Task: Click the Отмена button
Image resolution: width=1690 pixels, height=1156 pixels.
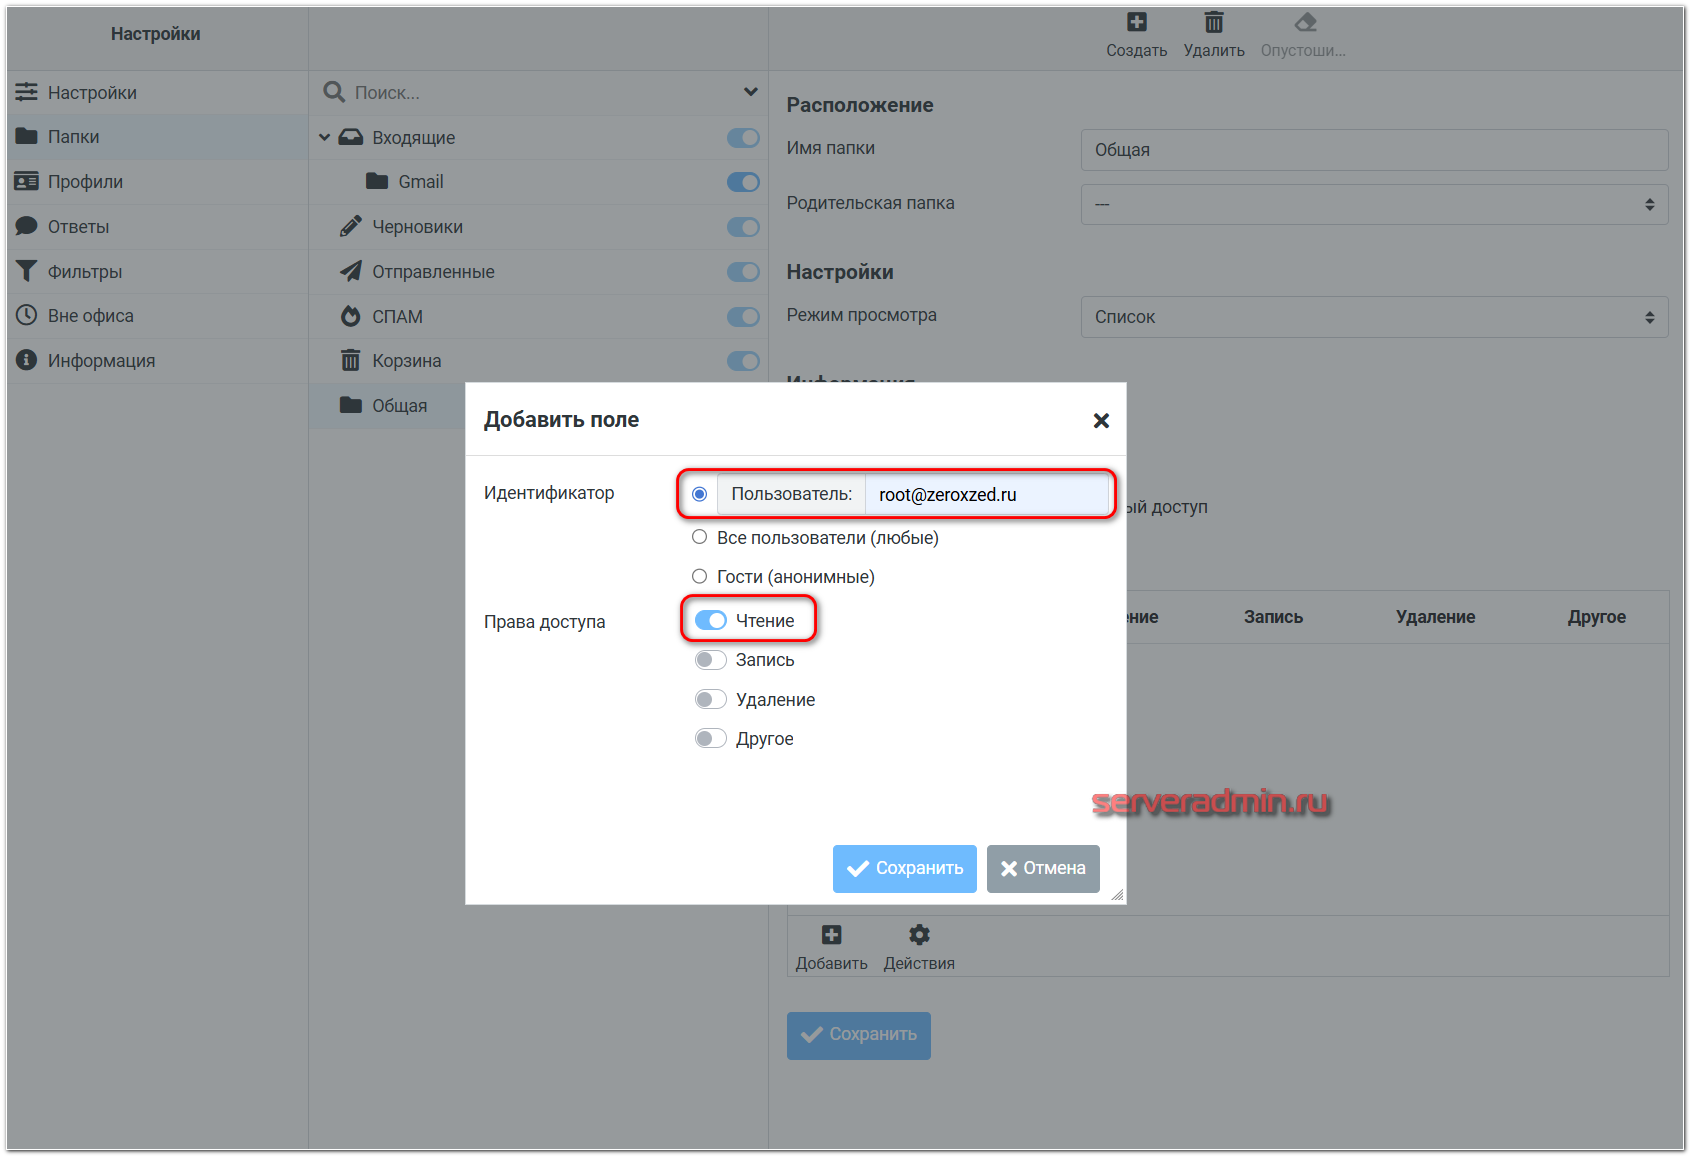Action: 1042,868
